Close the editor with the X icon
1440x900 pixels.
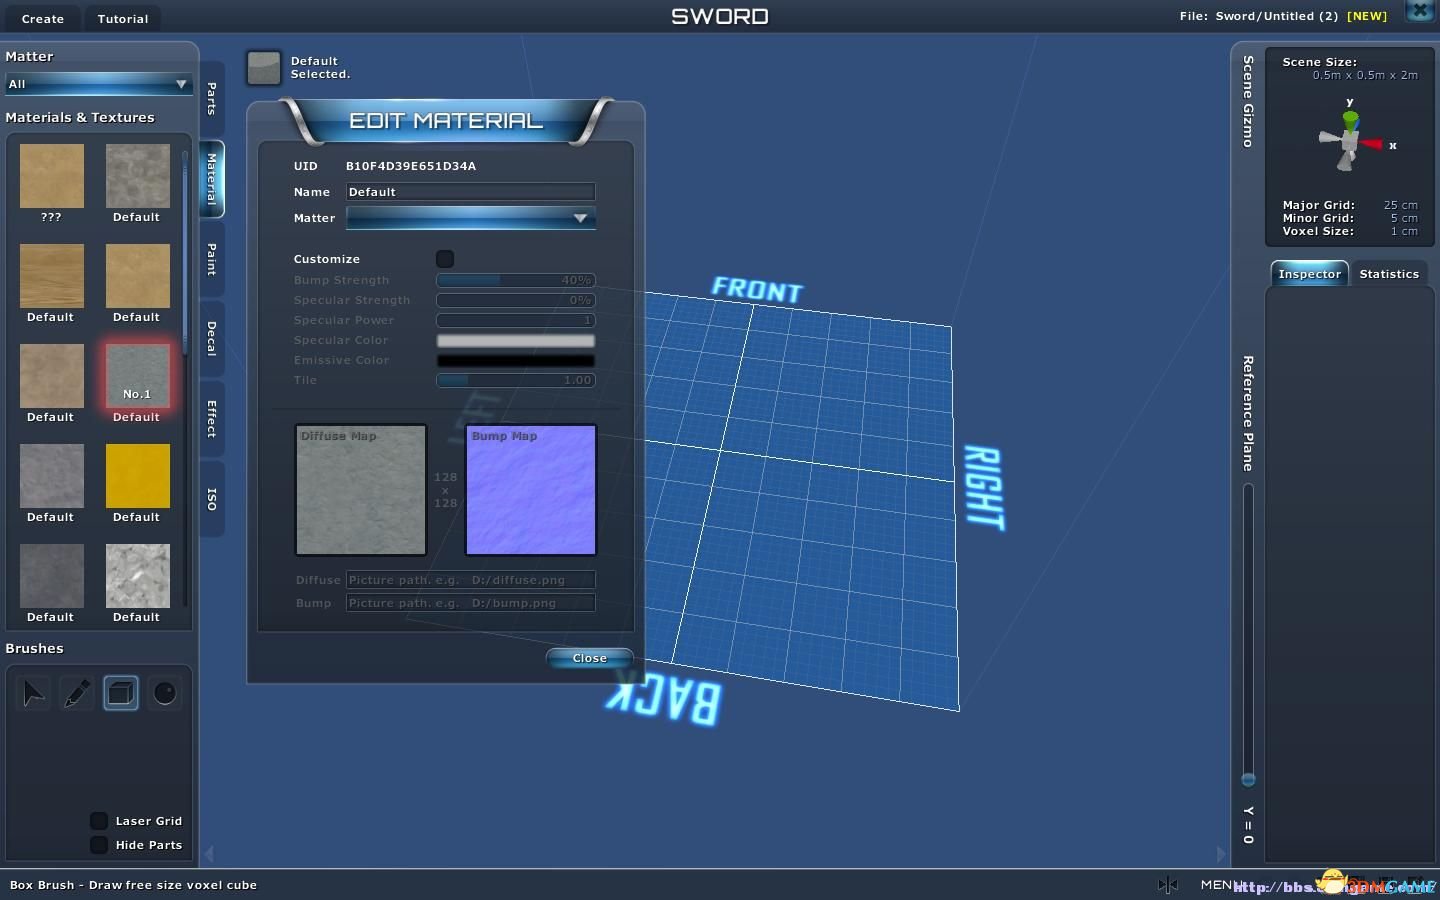(x=1420, y=12)
